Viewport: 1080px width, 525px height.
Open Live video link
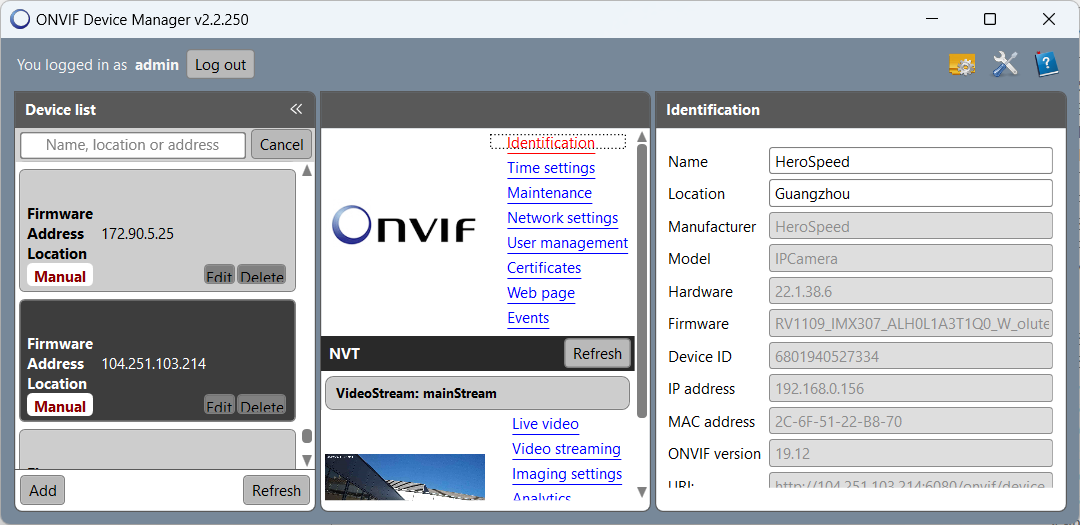click(x=545, y=424)
